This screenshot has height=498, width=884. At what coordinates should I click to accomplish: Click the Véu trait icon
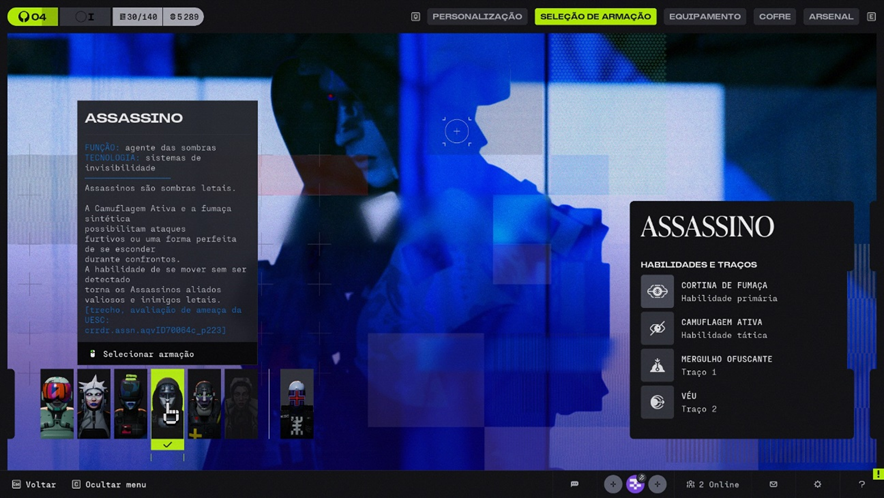(x=657, y=402)
